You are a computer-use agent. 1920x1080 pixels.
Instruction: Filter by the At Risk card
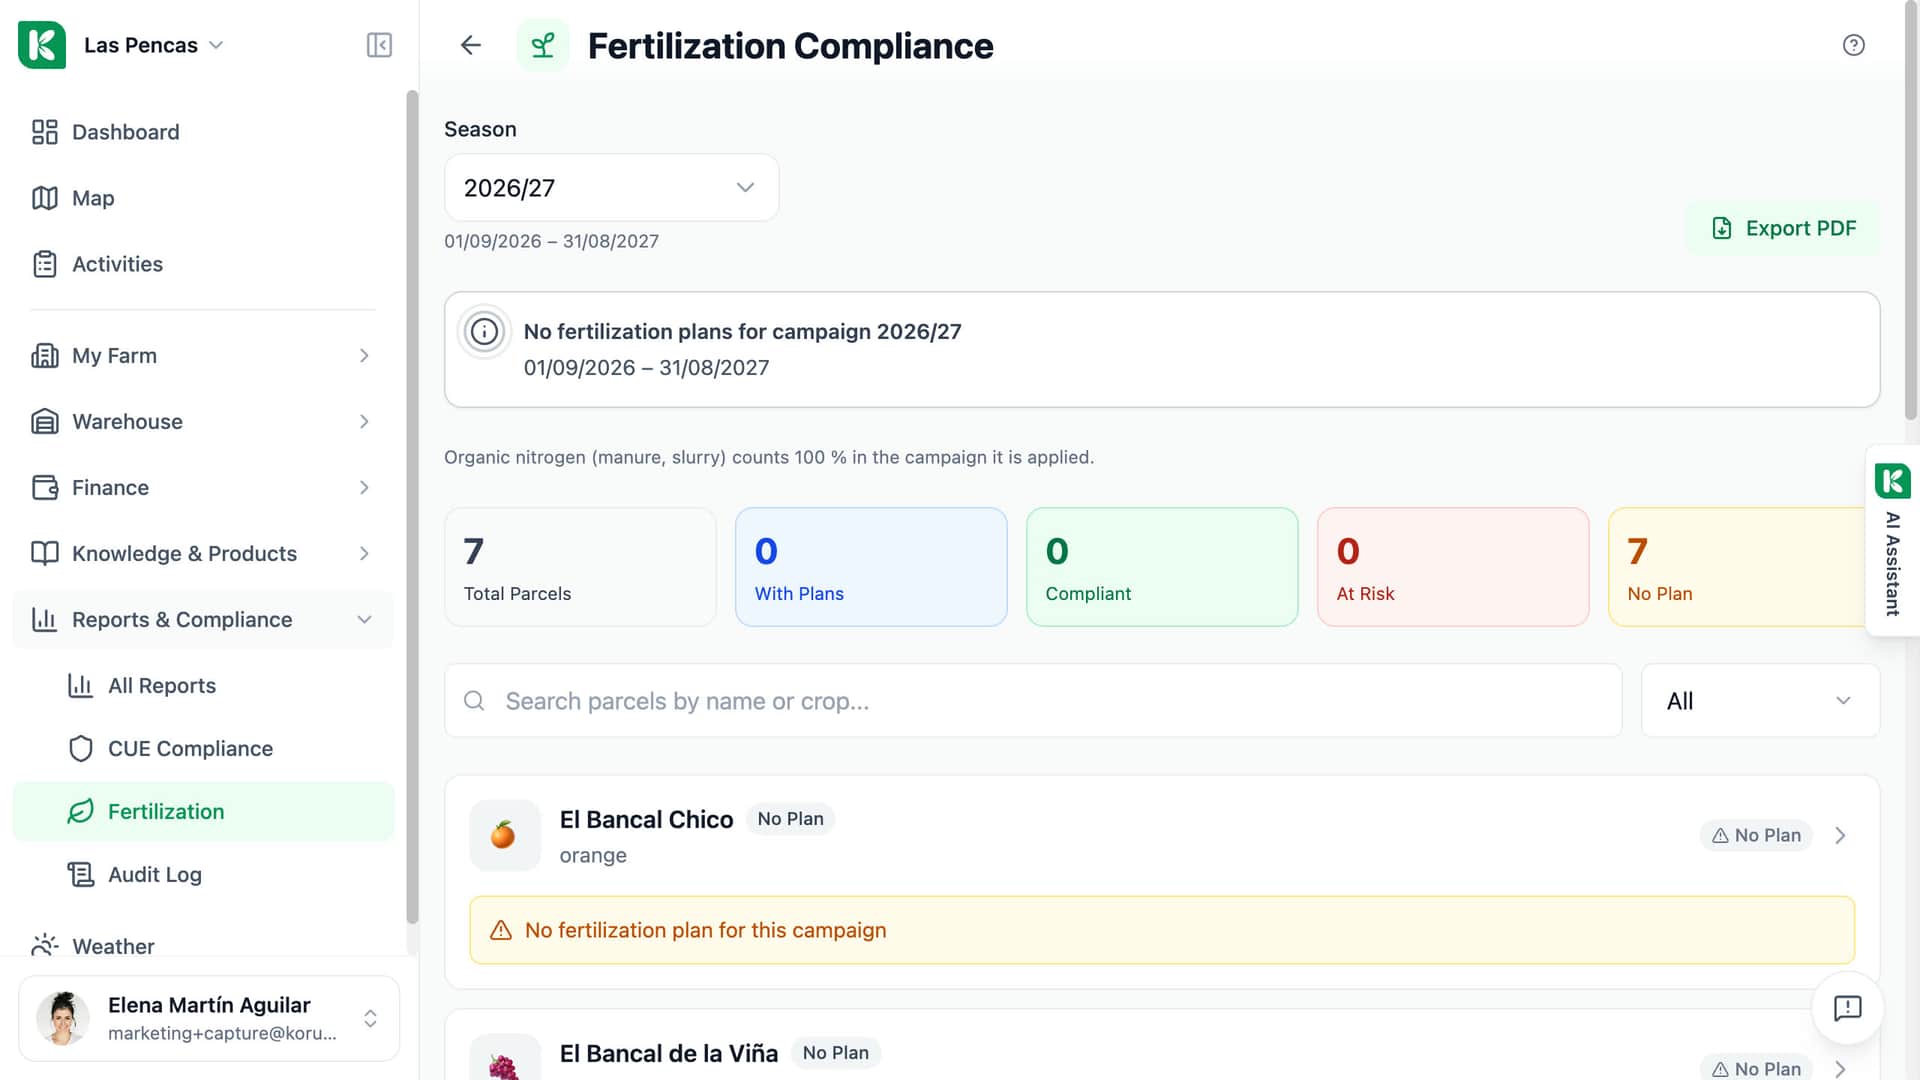tap(1453, 567)
